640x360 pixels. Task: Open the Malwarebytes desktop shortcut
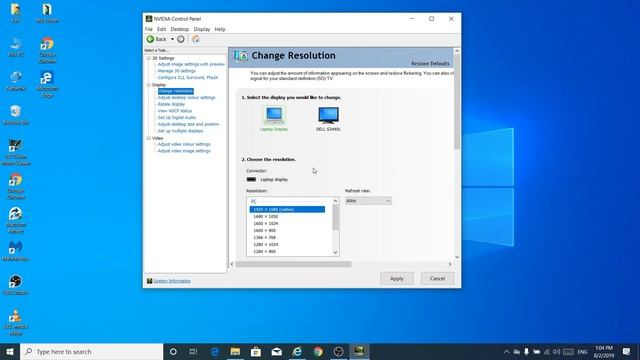(16, 251)
